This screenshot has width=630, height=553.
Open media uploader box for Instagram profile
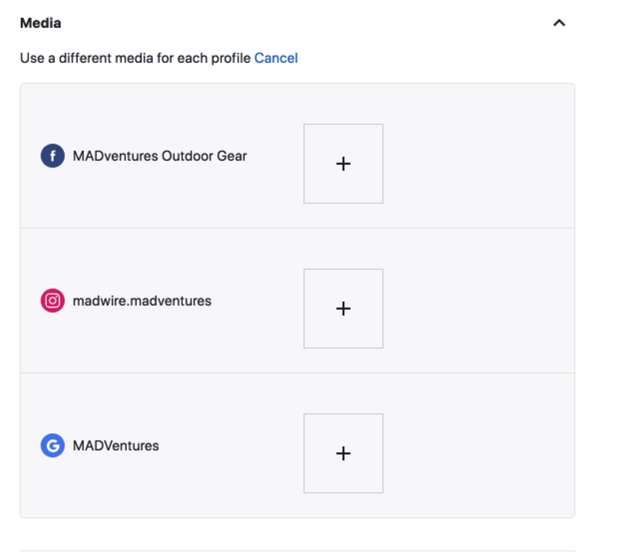pyautogui.click(x=343, y=309)
